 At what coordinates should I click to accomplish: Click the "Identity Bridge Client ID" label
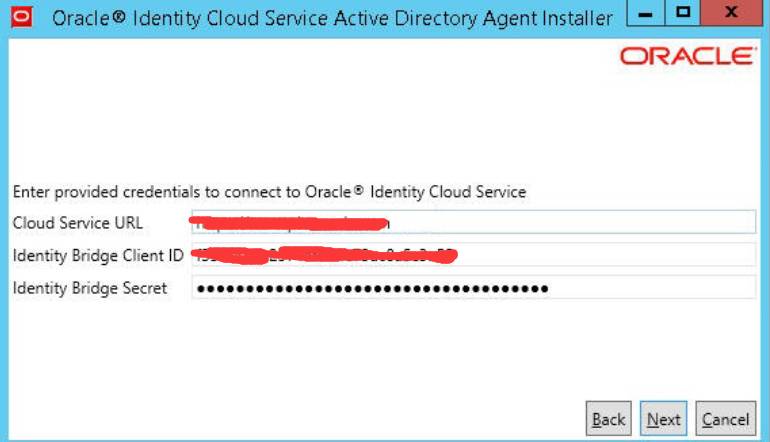point(98,255)
